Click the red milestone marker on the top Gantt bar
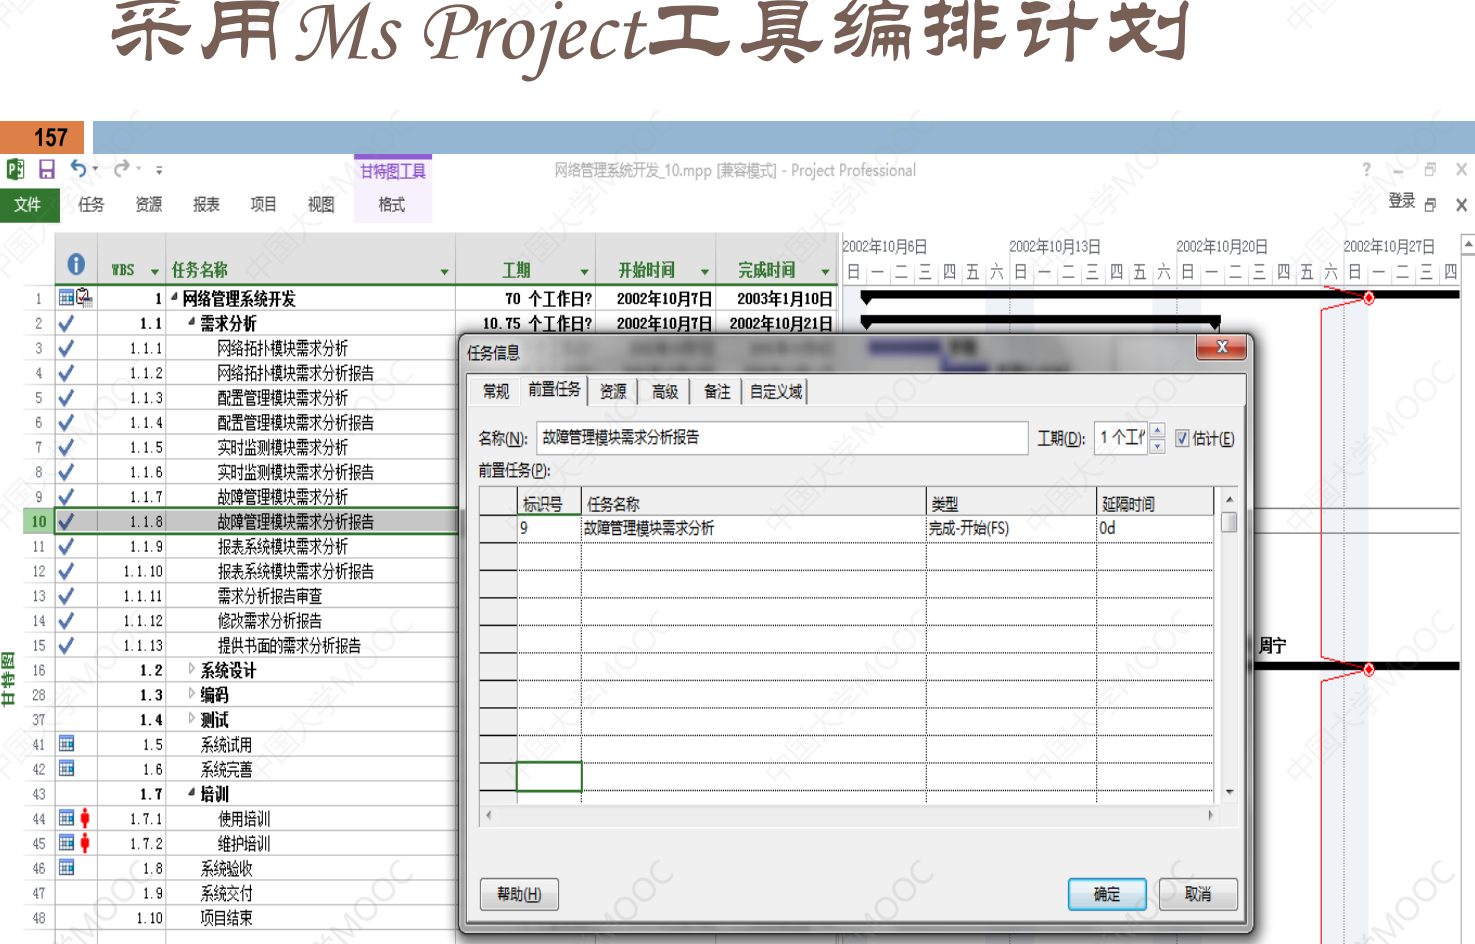The image size is (1475, 944). (x=1368, y=297)
